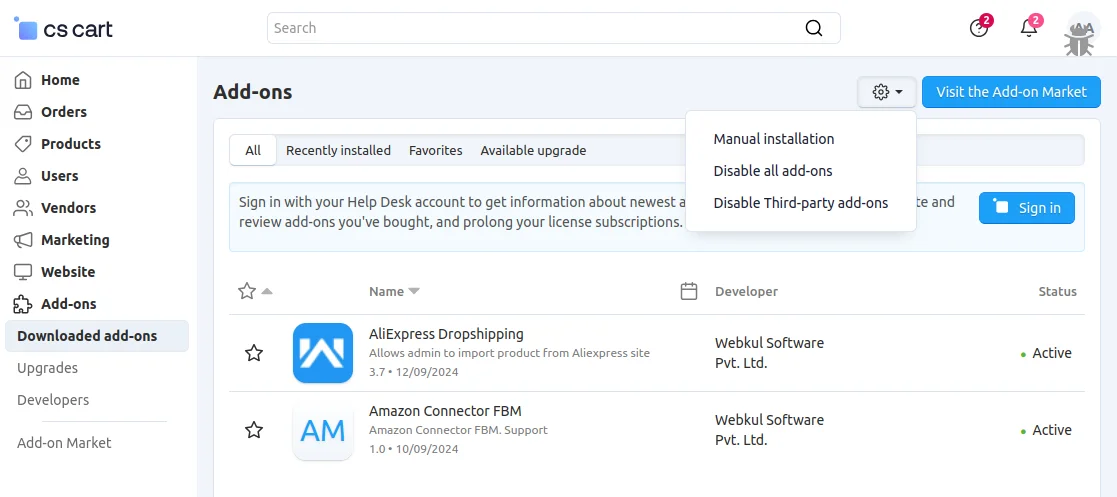The width and height of the screenshot is (1117, 497).
Task: Click the Marketing megaphone icon
Action: [x=22, y=240]
